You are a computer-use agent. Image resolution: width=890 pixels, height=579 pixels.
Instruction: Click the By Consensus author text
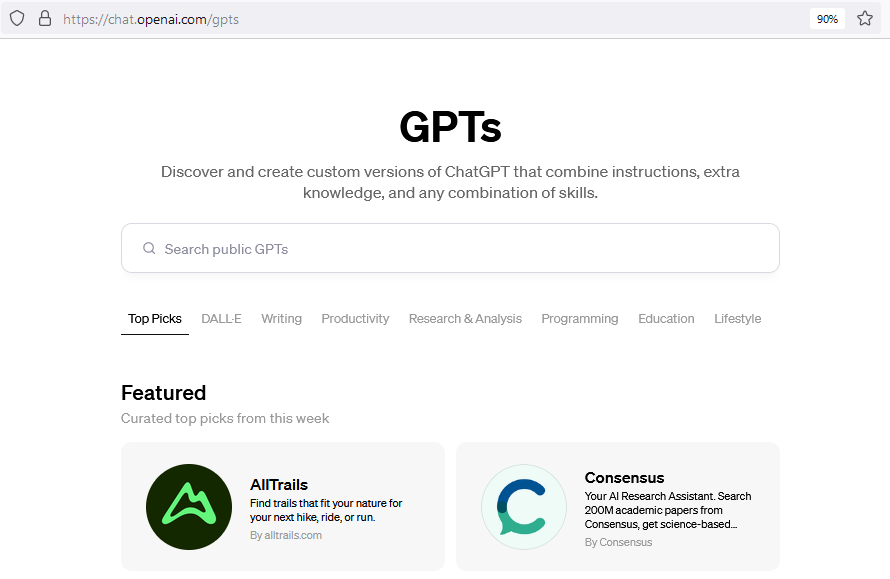[x=618, y=542]
